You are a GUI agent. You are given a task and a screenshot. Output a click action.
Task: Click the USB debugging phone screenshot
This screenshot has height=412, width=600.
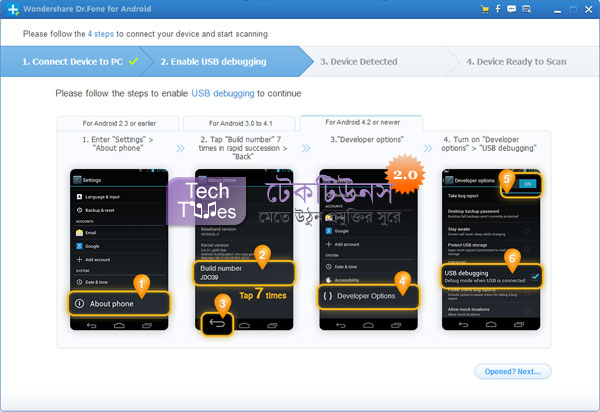[x=491, y=249]
